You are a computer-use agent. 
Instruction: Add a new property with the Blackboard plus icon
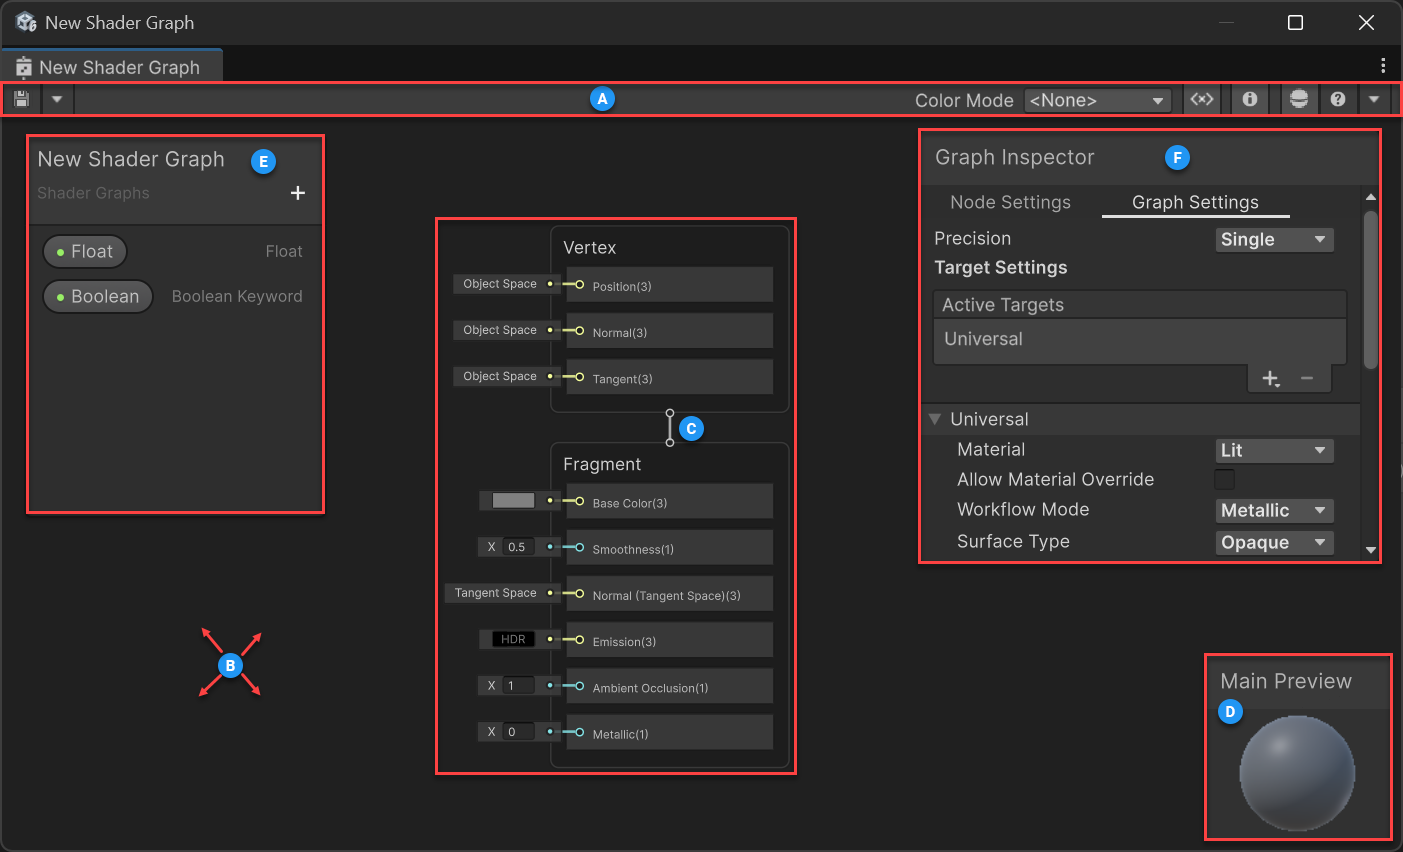297,193
